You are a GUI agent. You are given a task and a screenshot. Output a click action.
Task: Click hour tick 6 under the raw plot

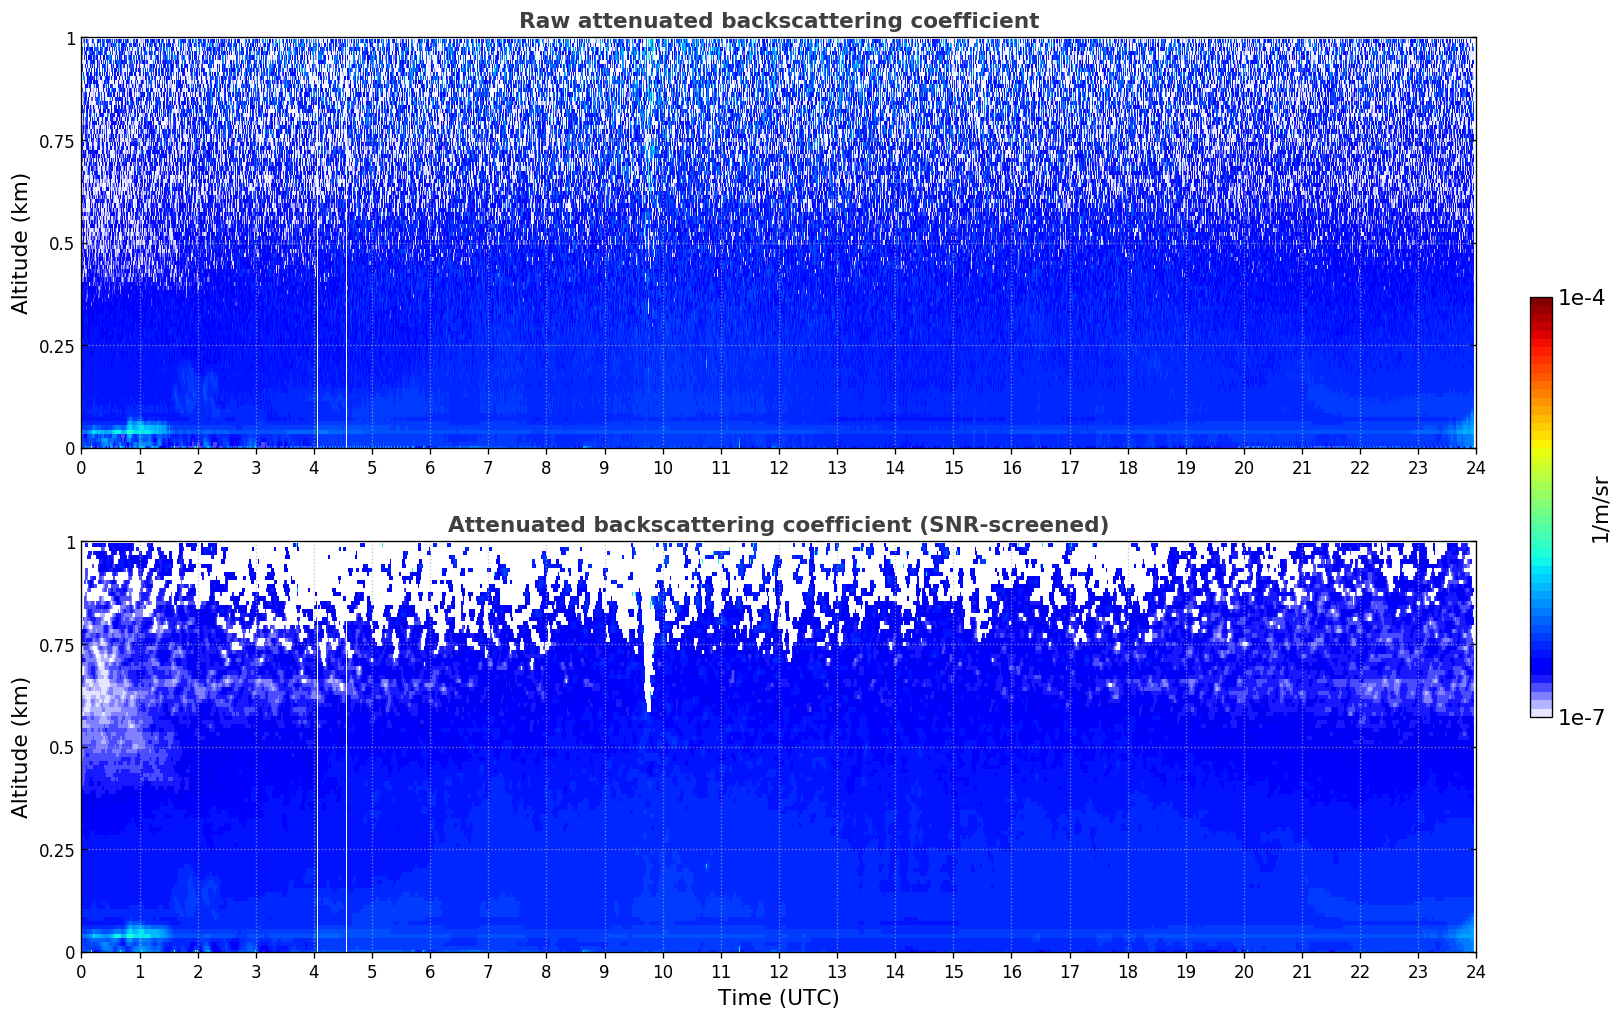coord(430,467)
